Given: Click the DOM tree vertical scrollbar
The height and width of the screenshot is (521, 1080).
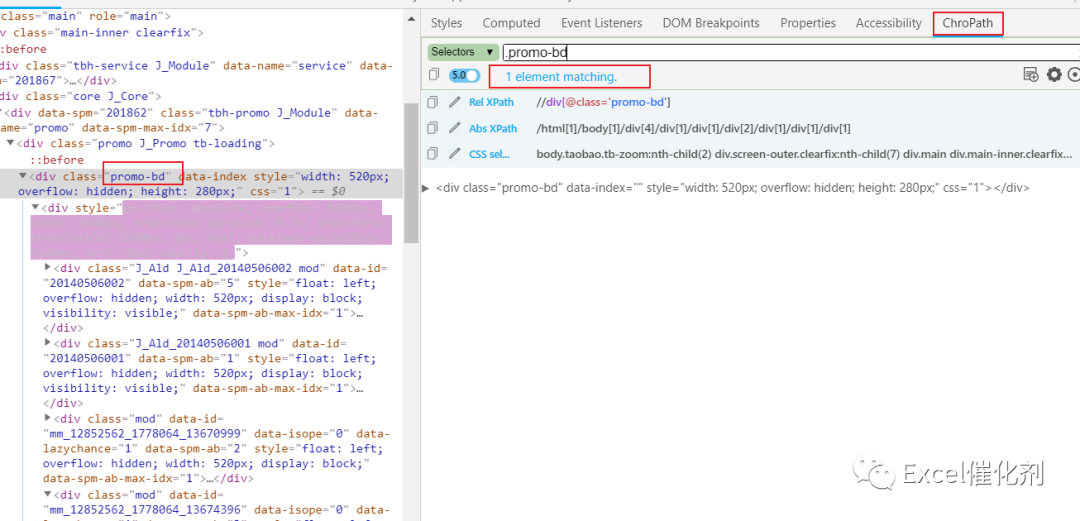Looking at the screenshot, I should 411,172.
